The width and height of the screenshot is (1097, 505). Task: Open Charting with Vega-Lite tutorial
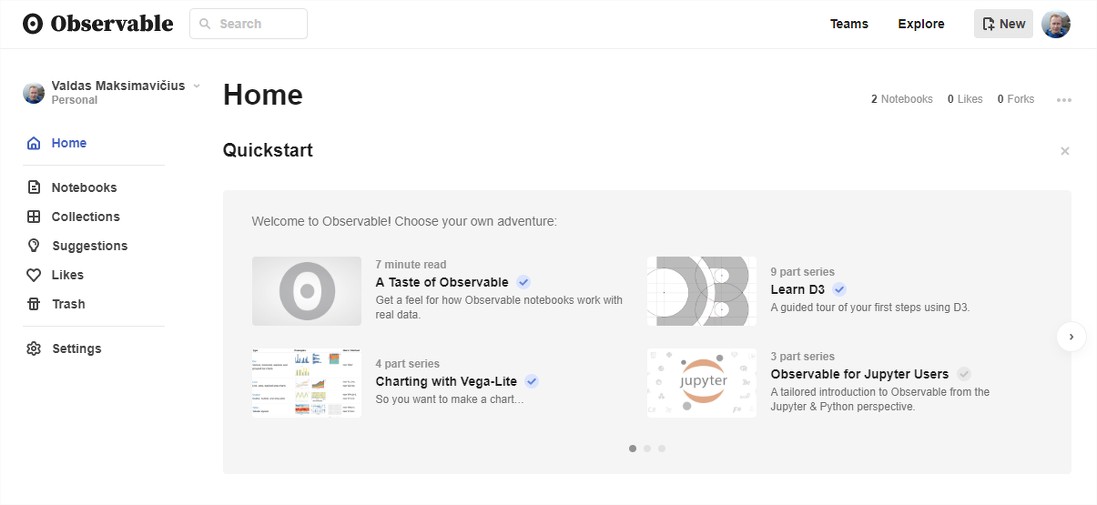point(446,381)
